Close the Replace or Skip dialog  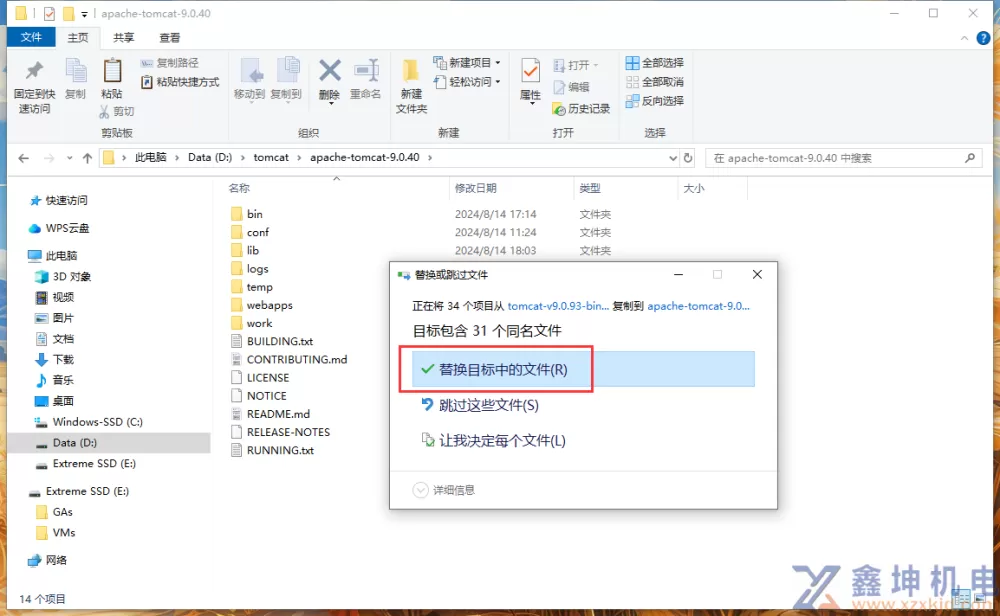(757, 274)
